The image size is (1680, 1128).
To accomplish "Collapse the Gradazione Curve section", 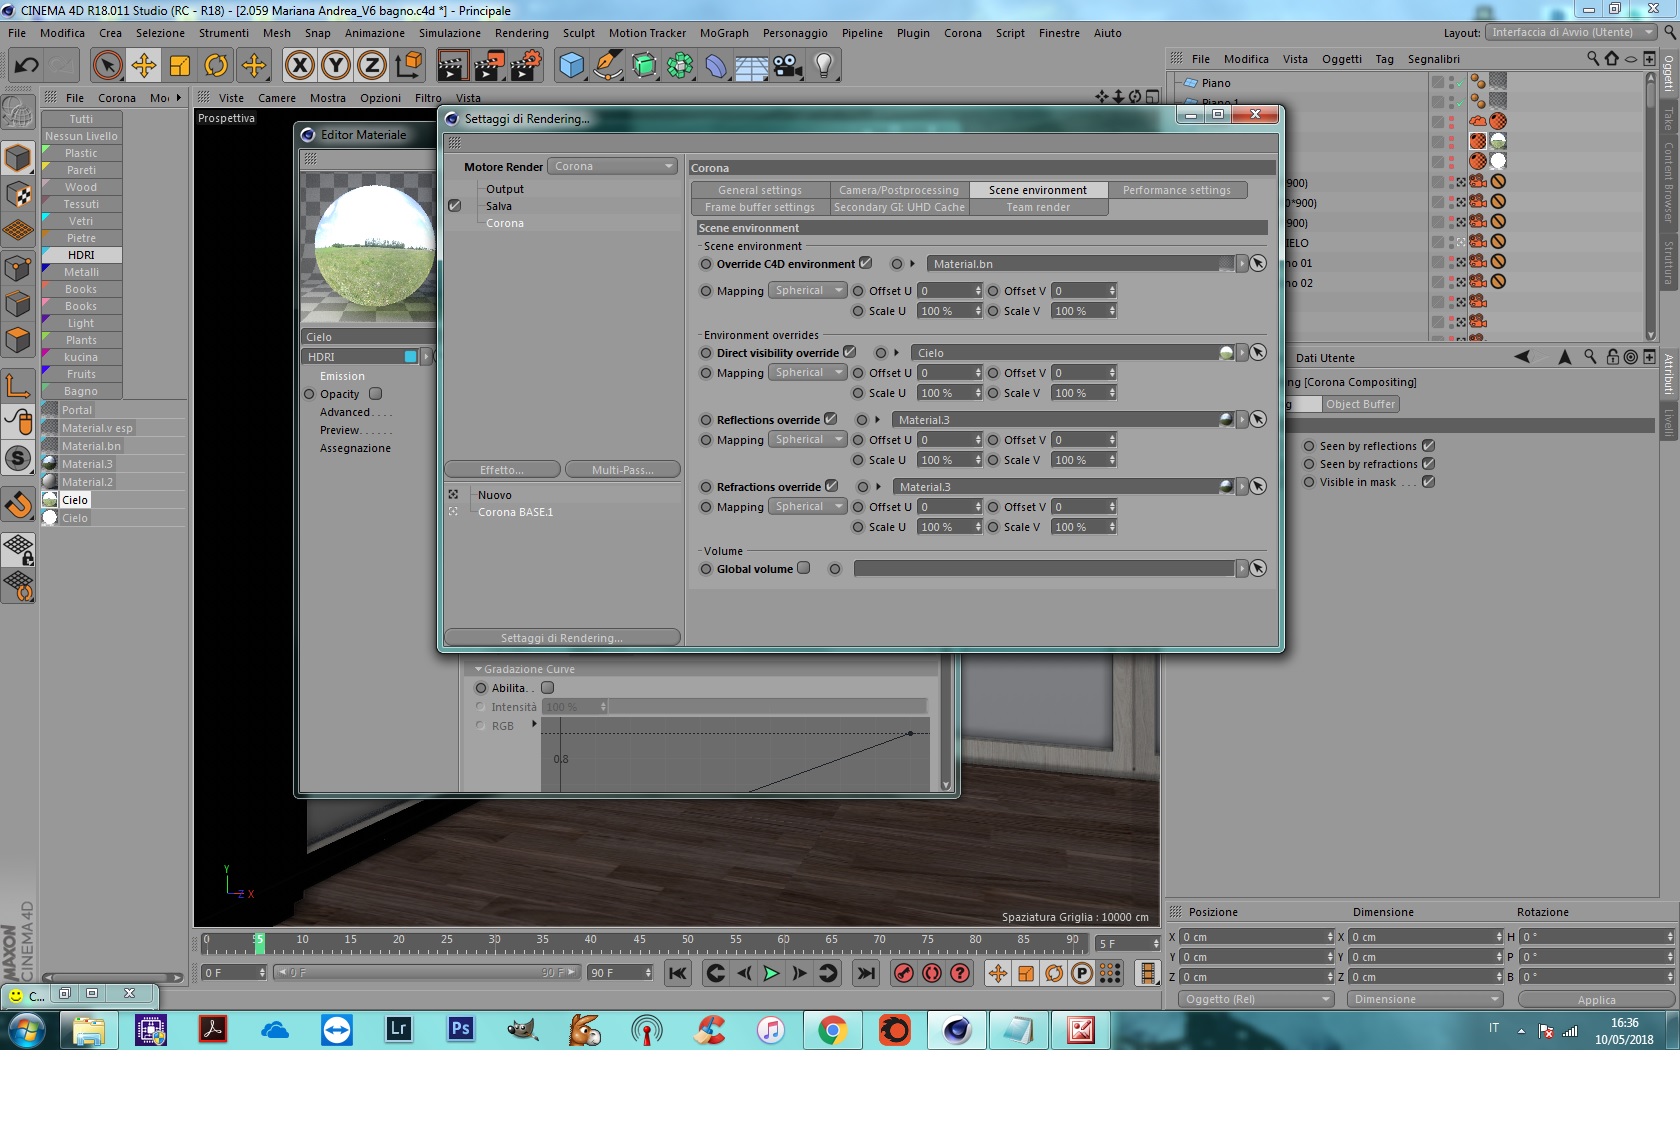I will coord(479,669).
